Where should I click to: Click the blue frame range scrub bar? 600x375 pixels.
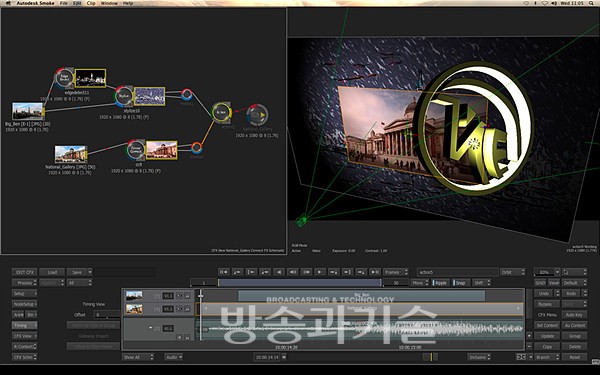click(x=300, y=283)
